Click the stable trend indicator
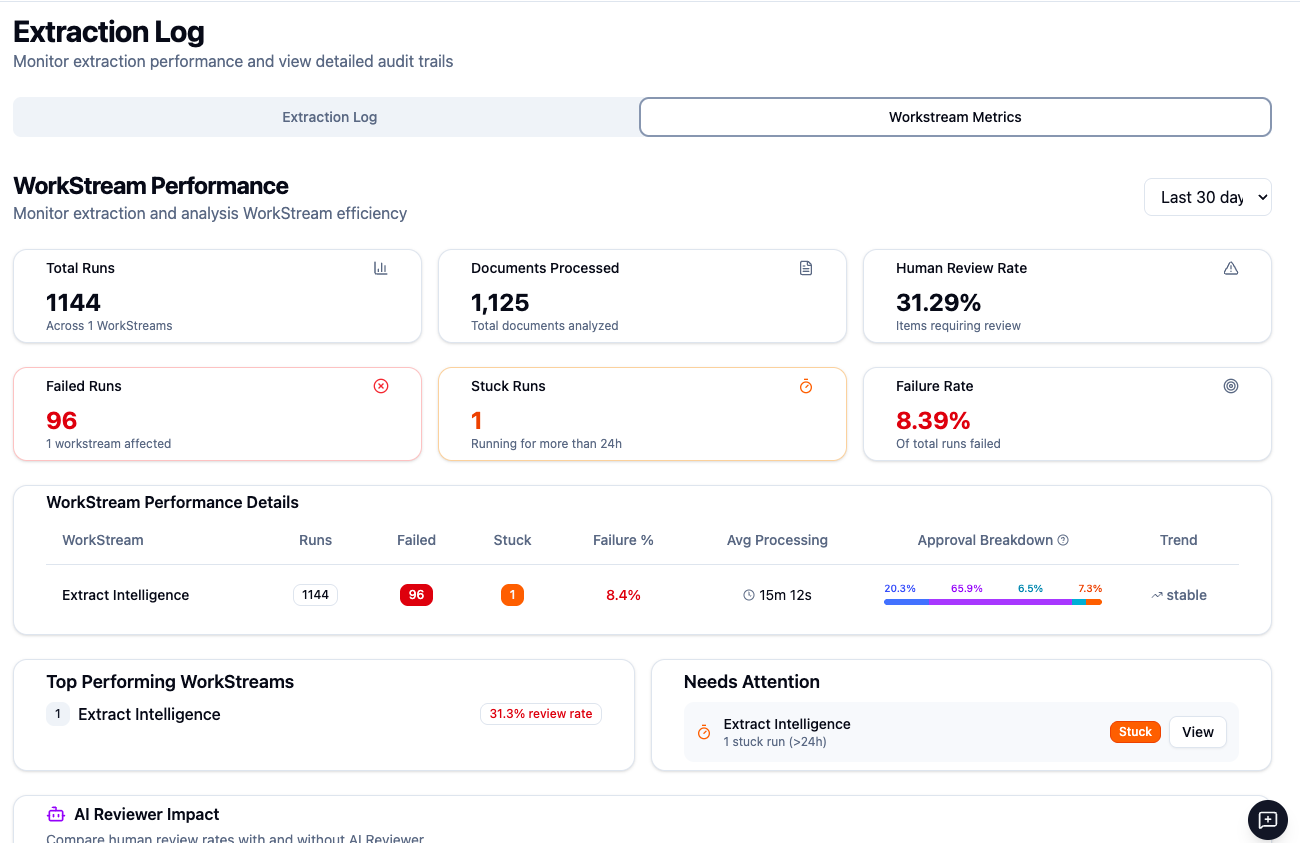 1179,595
